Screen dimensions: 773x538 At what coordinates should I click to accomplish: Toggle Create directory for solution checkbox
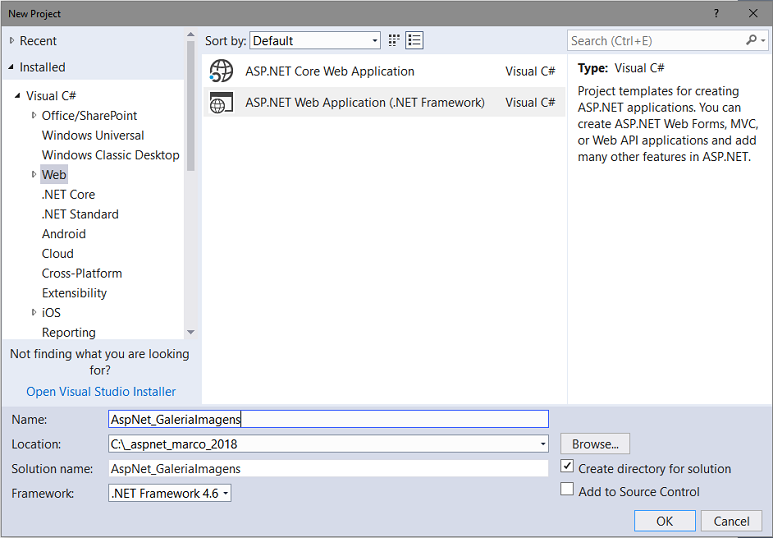point(567,467)
